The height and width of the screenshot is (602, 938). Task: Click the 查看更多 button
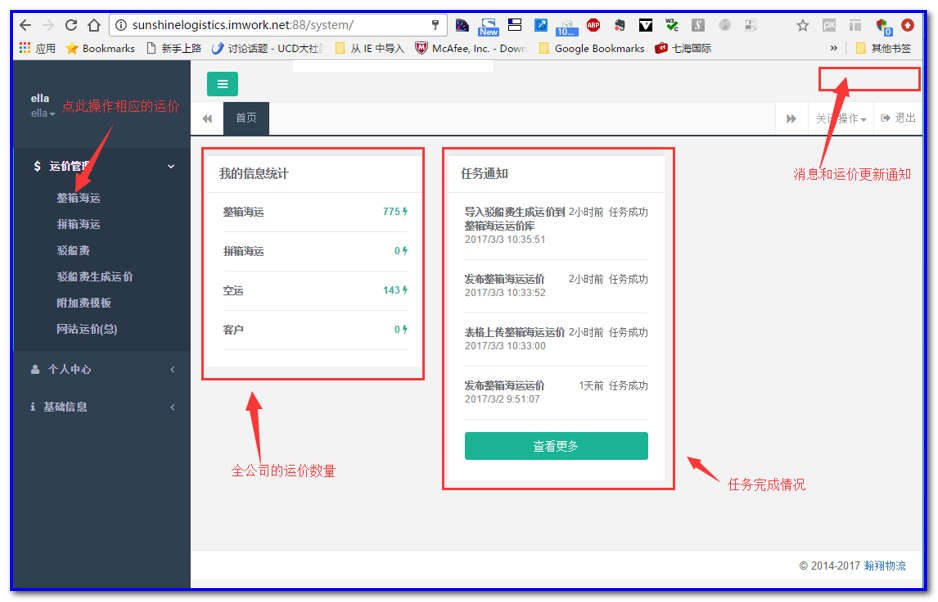click(555, 446)
